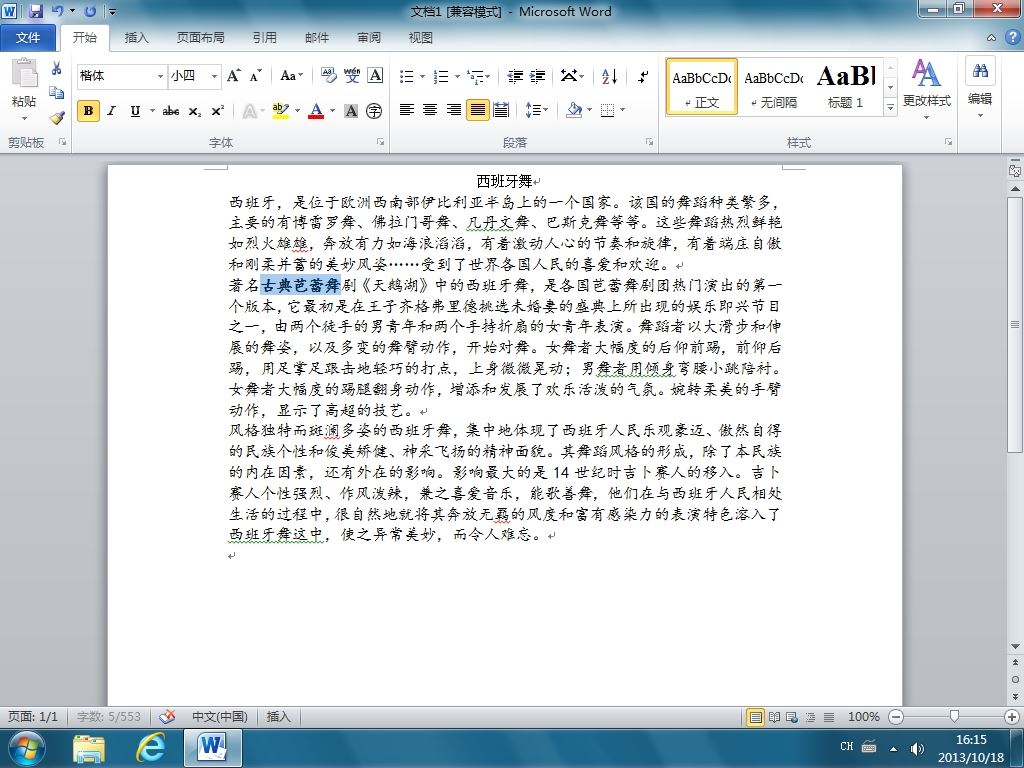Center align text with center icon
This screenshot has height=768, width=1024.
tap(430, 110)
